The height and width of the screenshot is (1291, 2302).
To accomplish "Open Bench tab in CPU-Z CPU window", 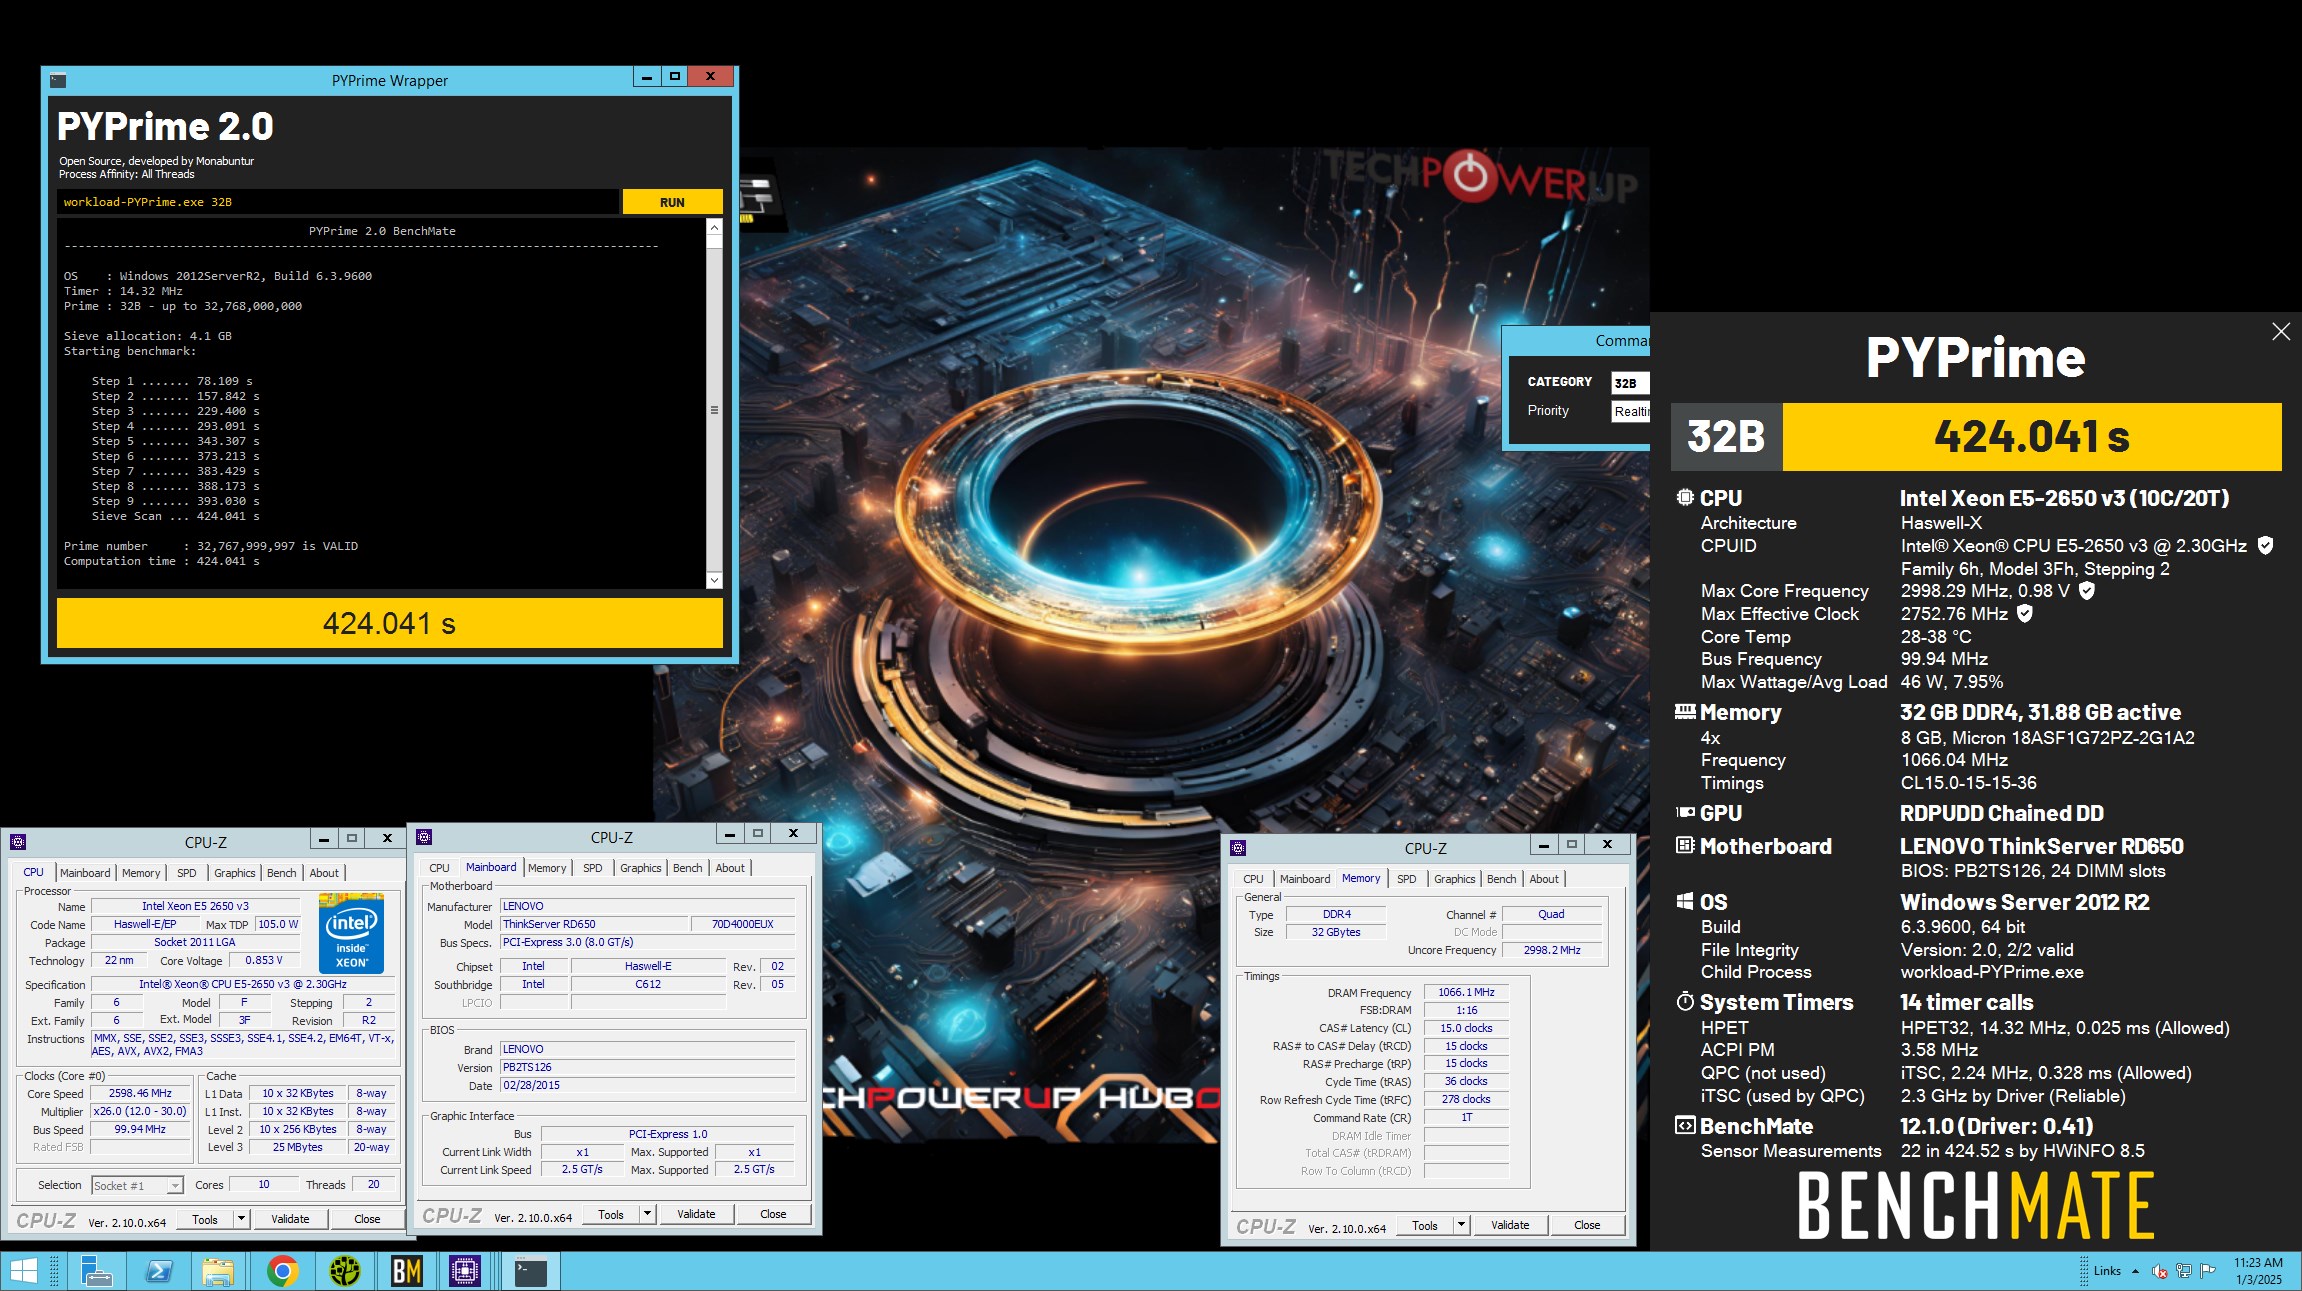I will point(281,872).
